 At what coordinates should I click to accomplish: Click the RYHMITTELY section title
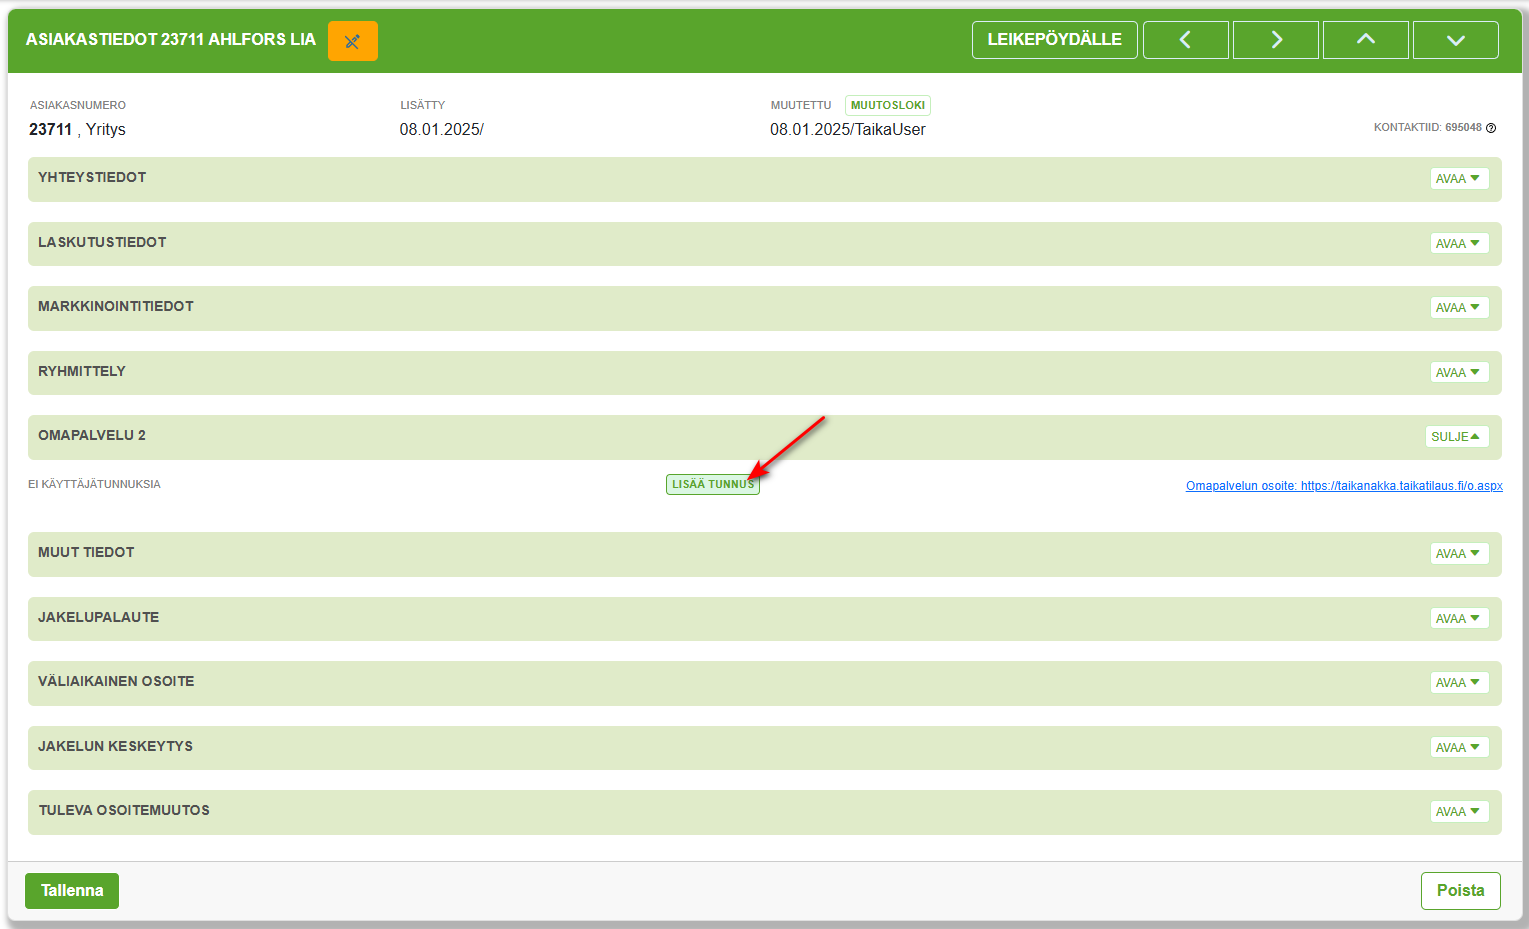point(82,371)
